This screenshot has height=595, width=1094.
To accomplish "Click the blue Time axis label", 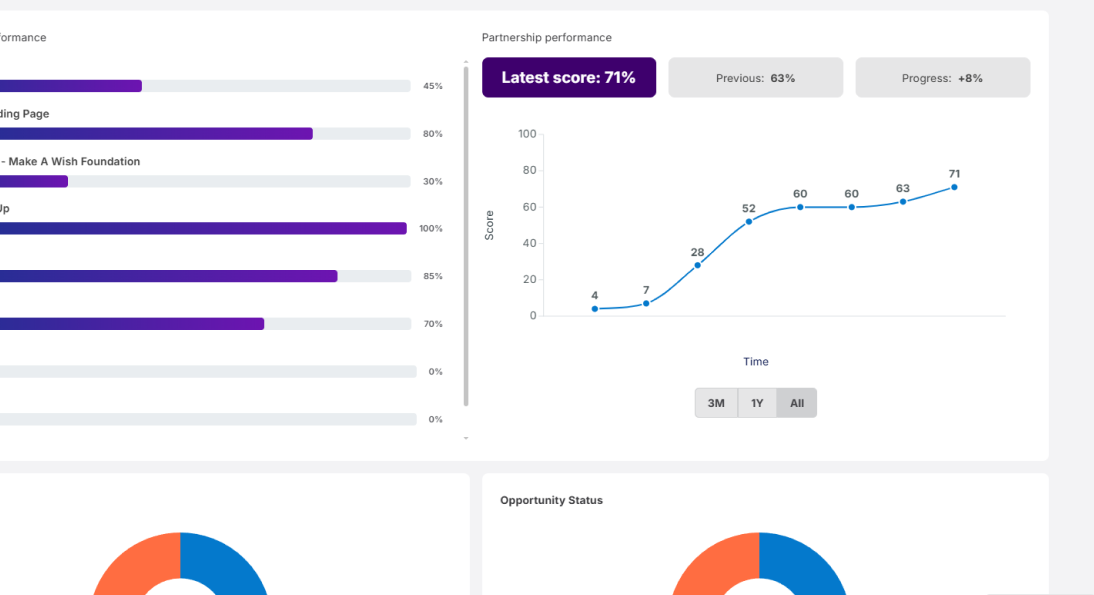I will [756, 361].
